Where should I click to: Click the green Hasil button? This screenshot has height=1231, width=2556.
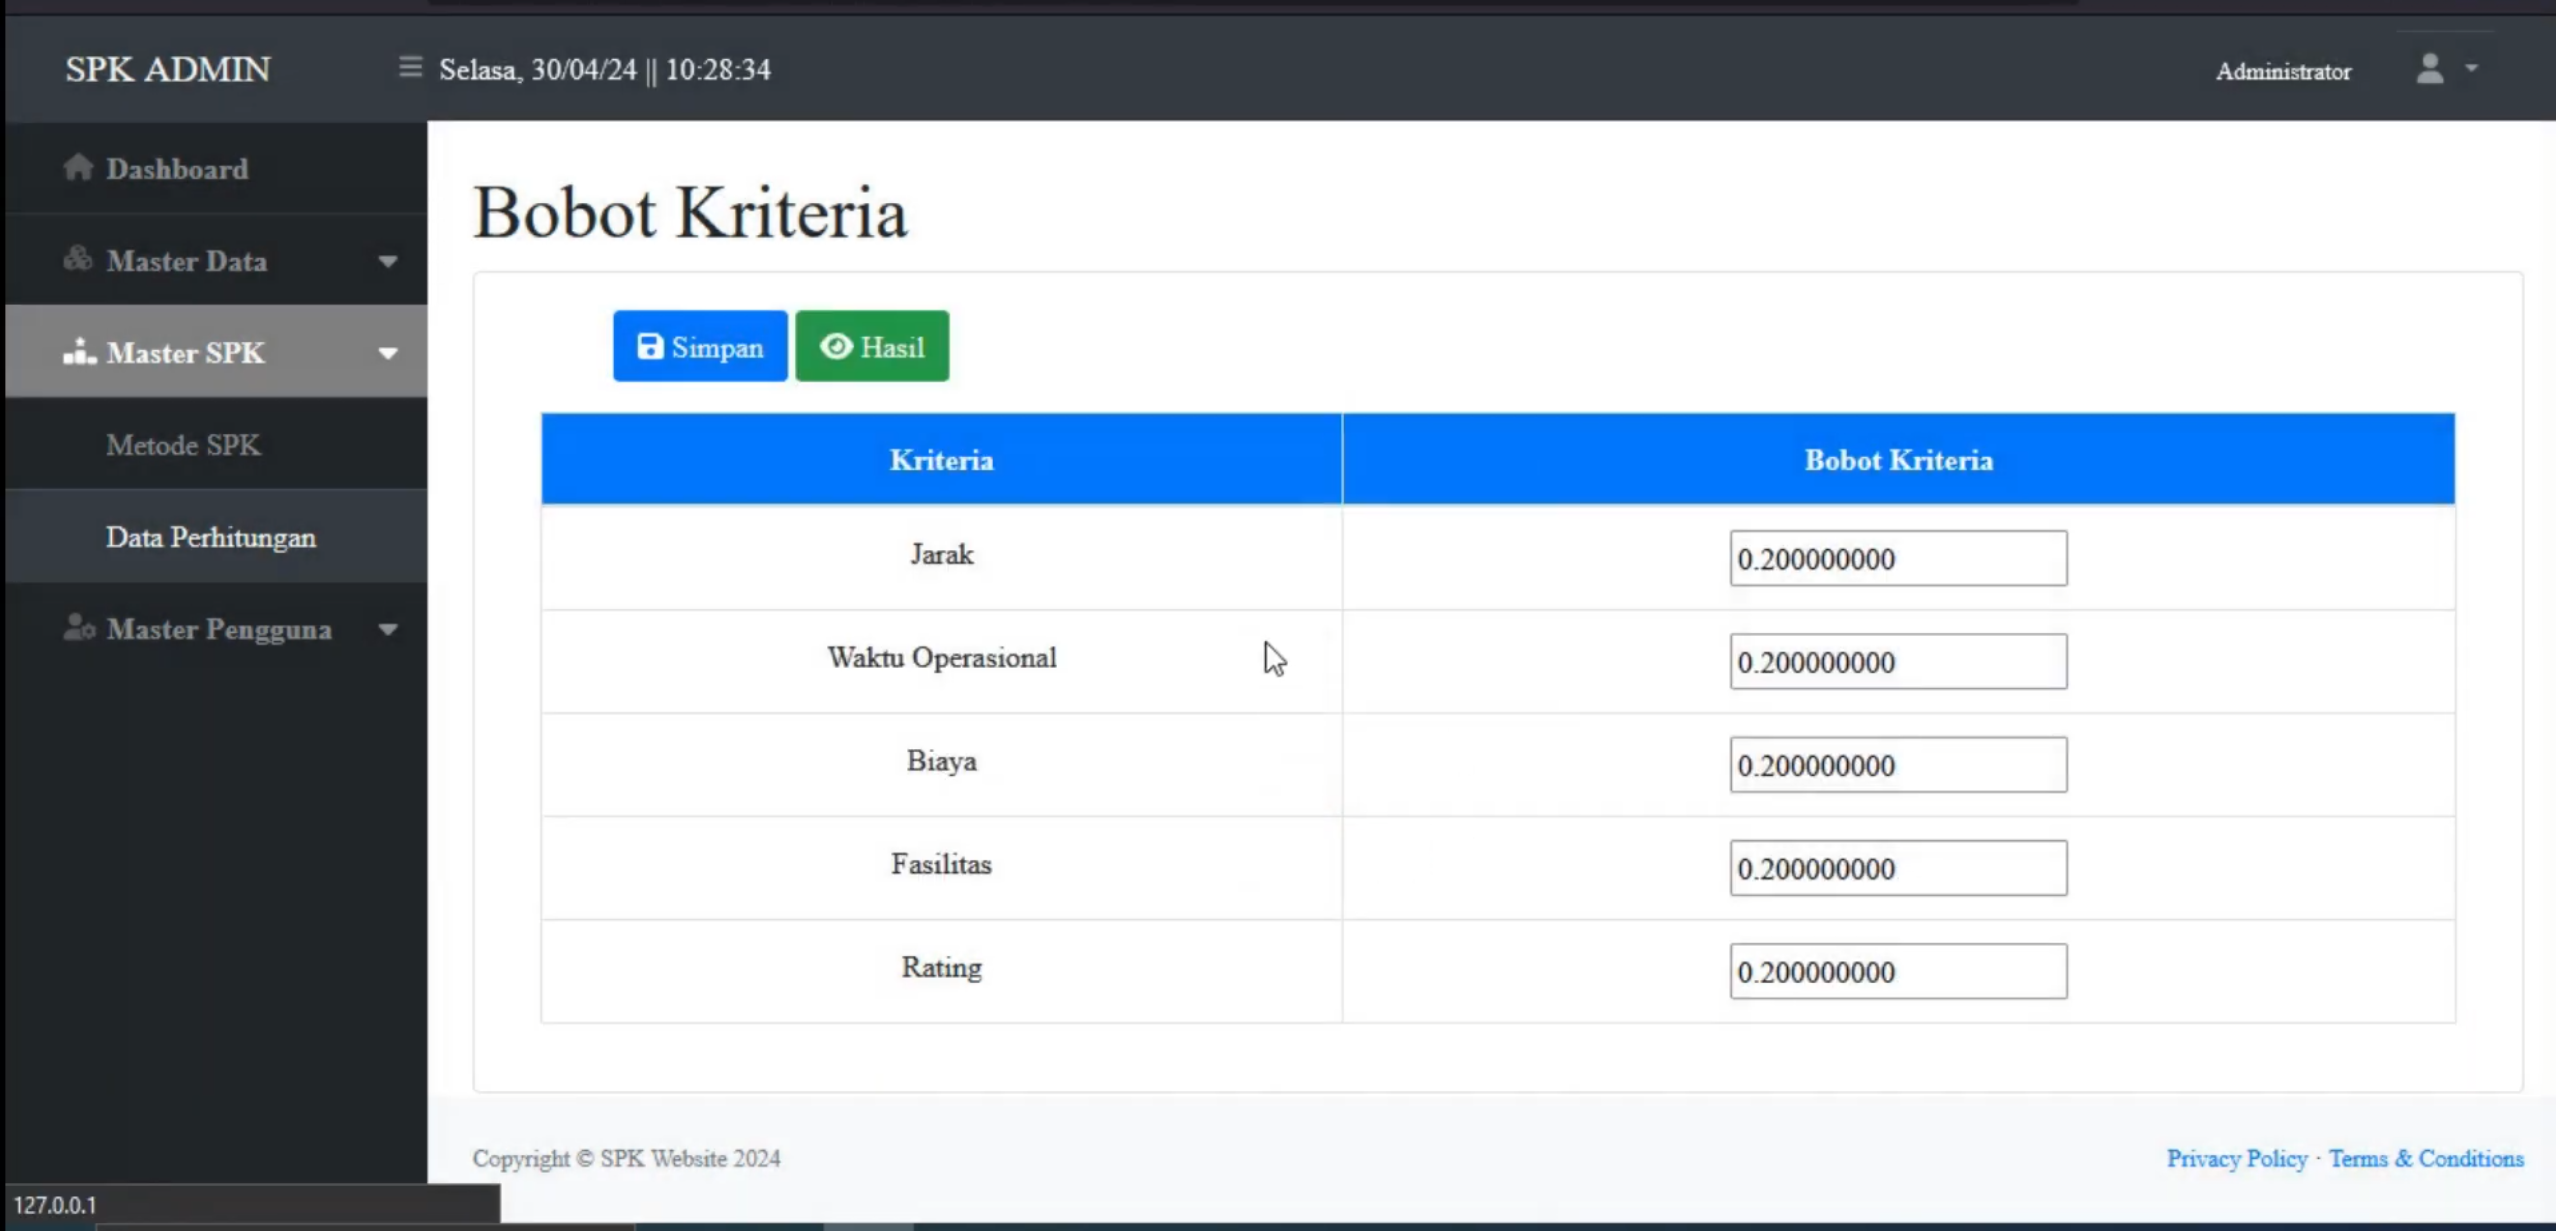[872, 346]
